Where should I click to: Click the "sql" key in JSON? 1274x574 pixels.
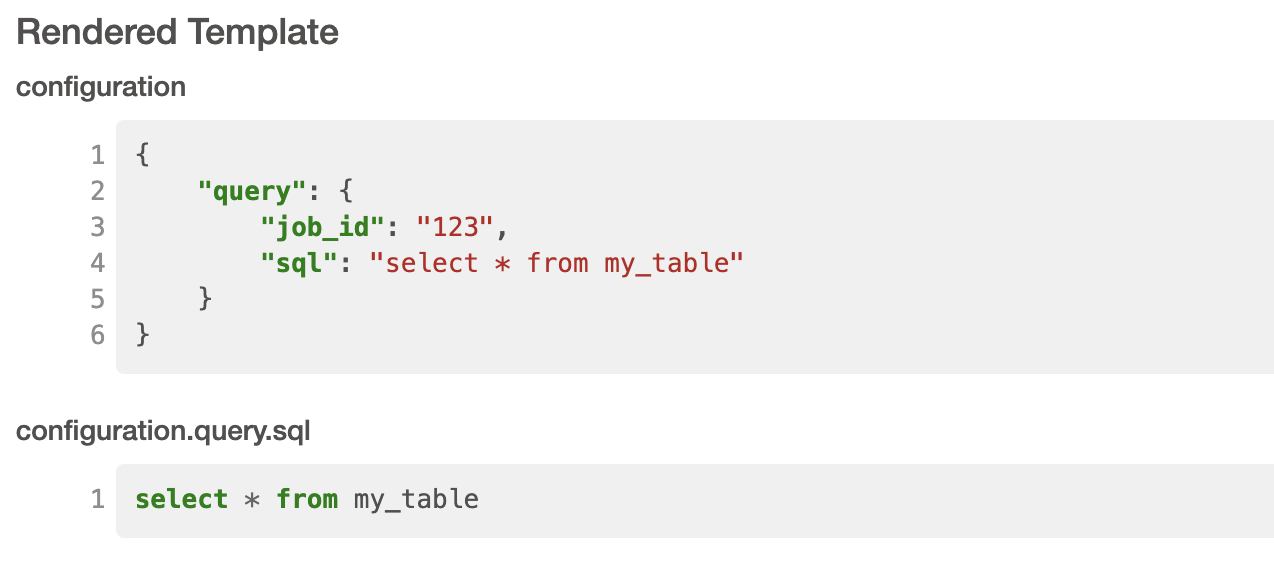pyautogui.click(x=299, y=263)
